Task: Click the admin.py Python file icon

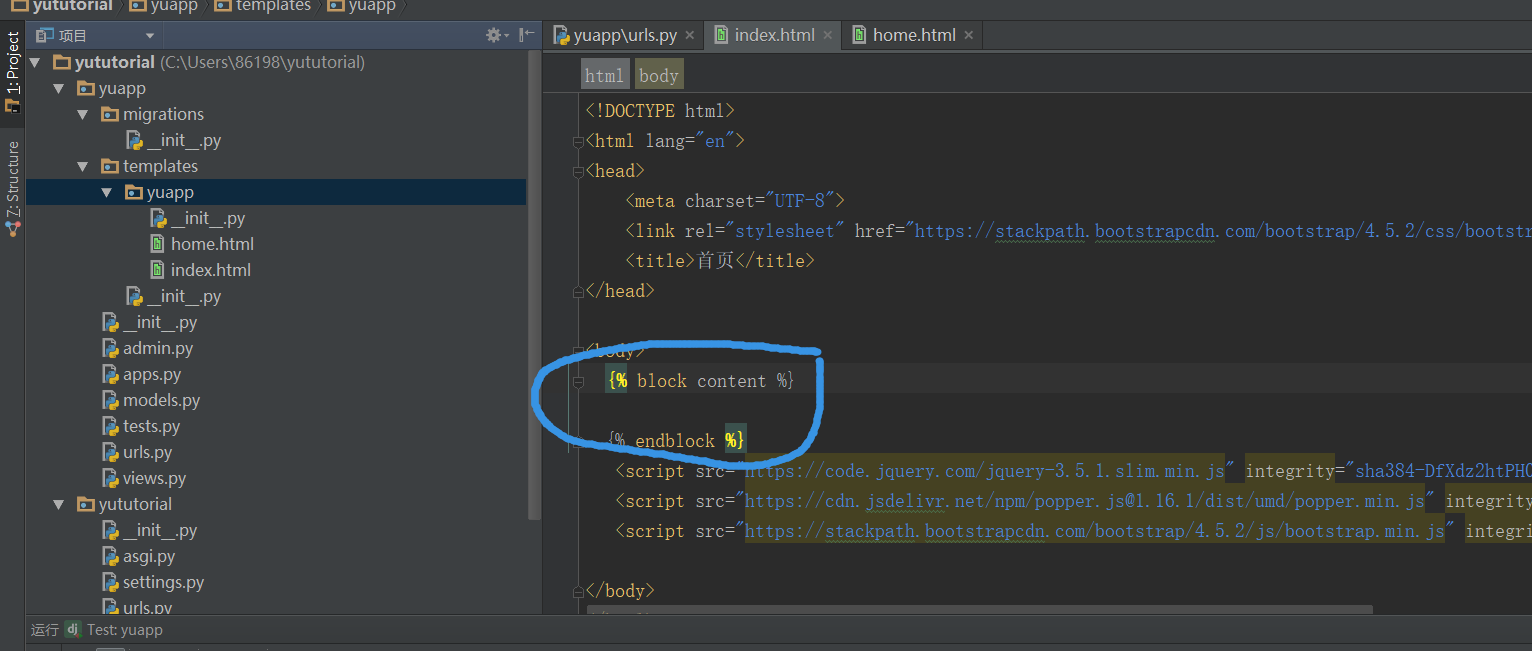Action: click(110, 348)
